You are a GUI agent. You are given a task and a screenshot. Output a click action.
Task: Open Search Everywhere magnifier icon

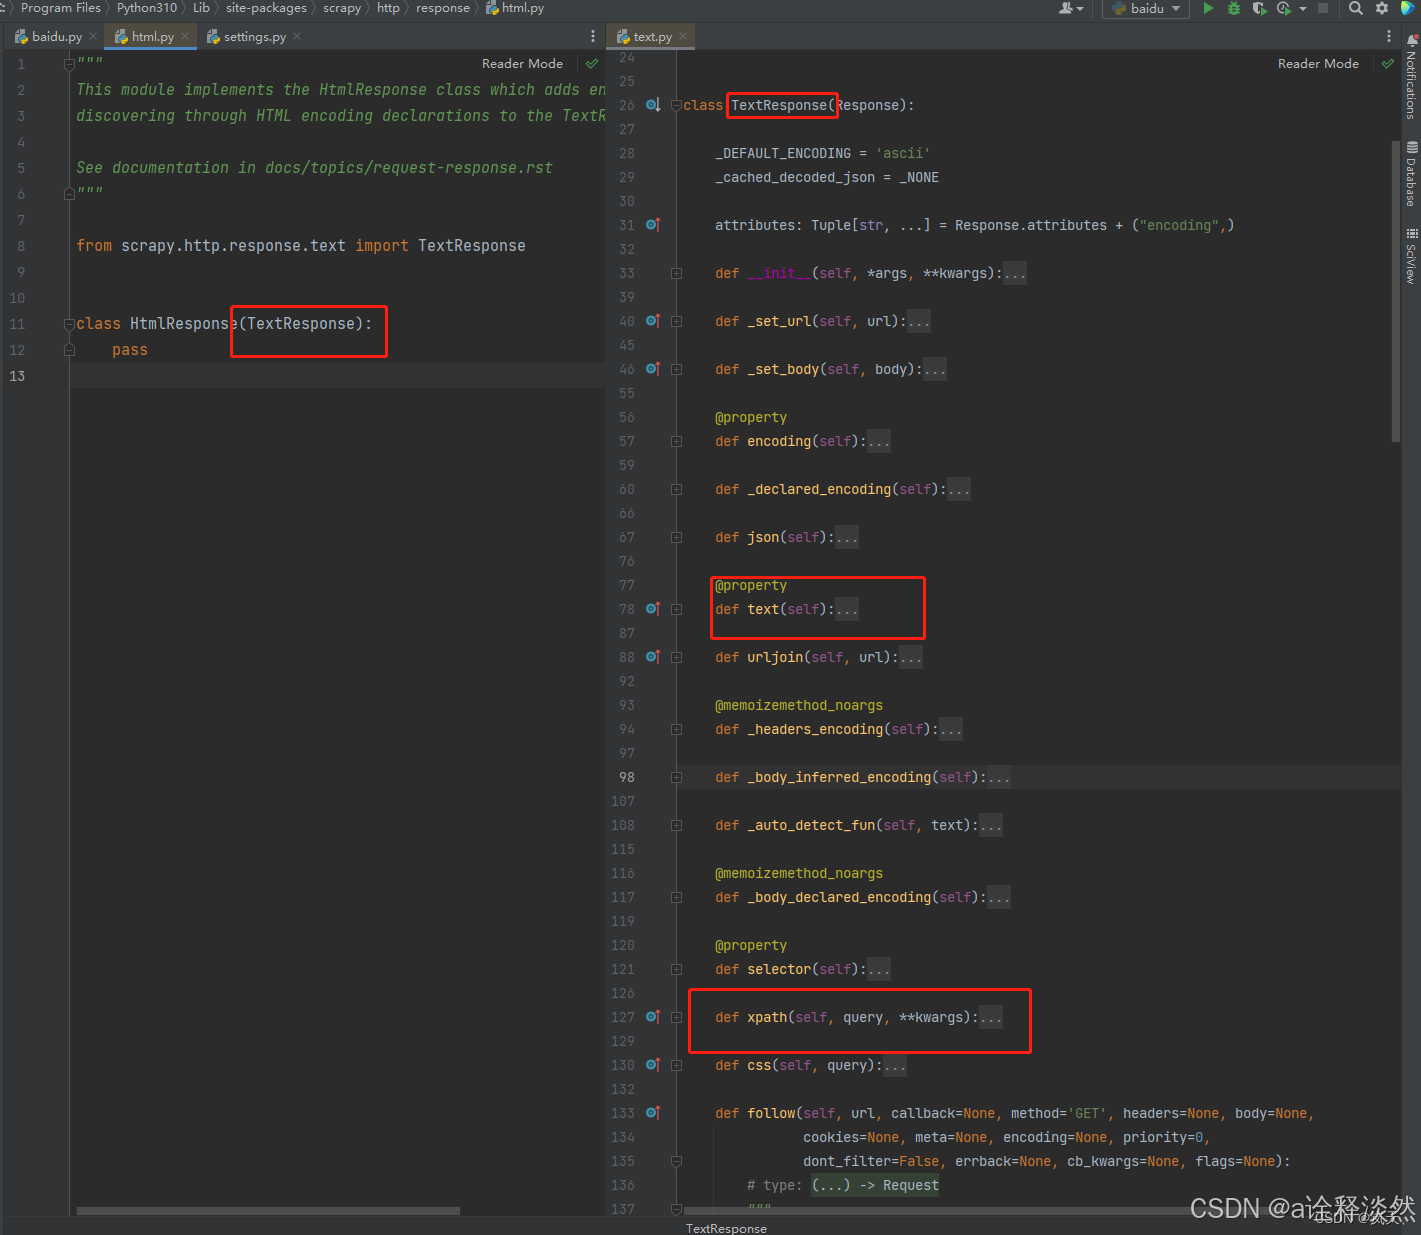click(1356, 8)
